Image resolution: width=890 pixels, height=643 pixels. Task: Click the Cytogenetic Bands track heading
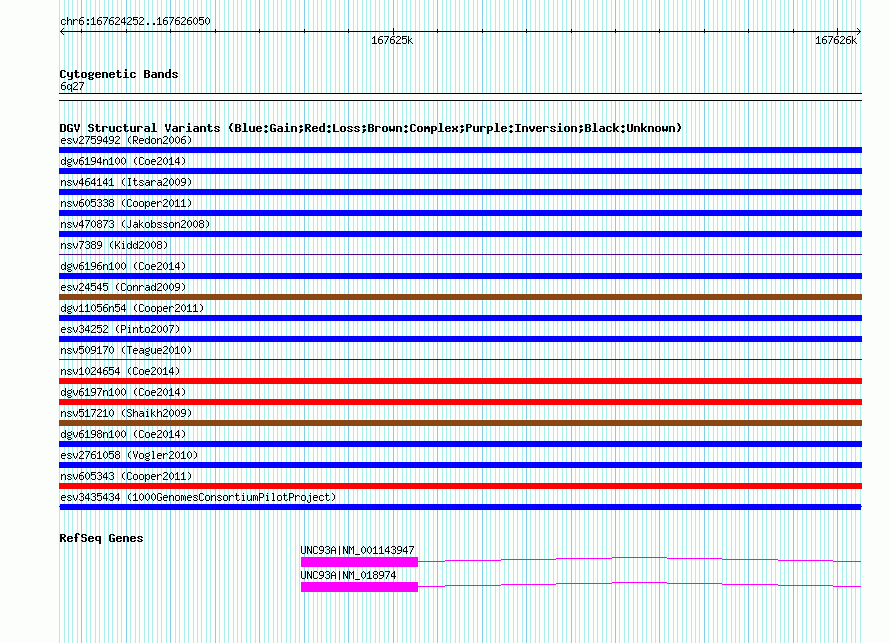119,74
